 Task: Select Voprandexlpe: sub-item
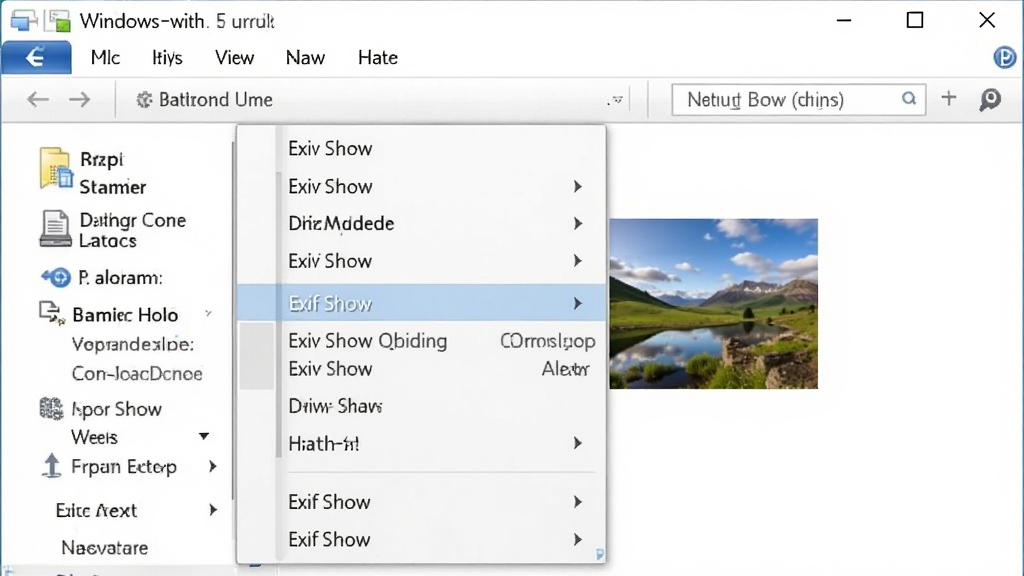pyautogui.click(x=133, y=344)
